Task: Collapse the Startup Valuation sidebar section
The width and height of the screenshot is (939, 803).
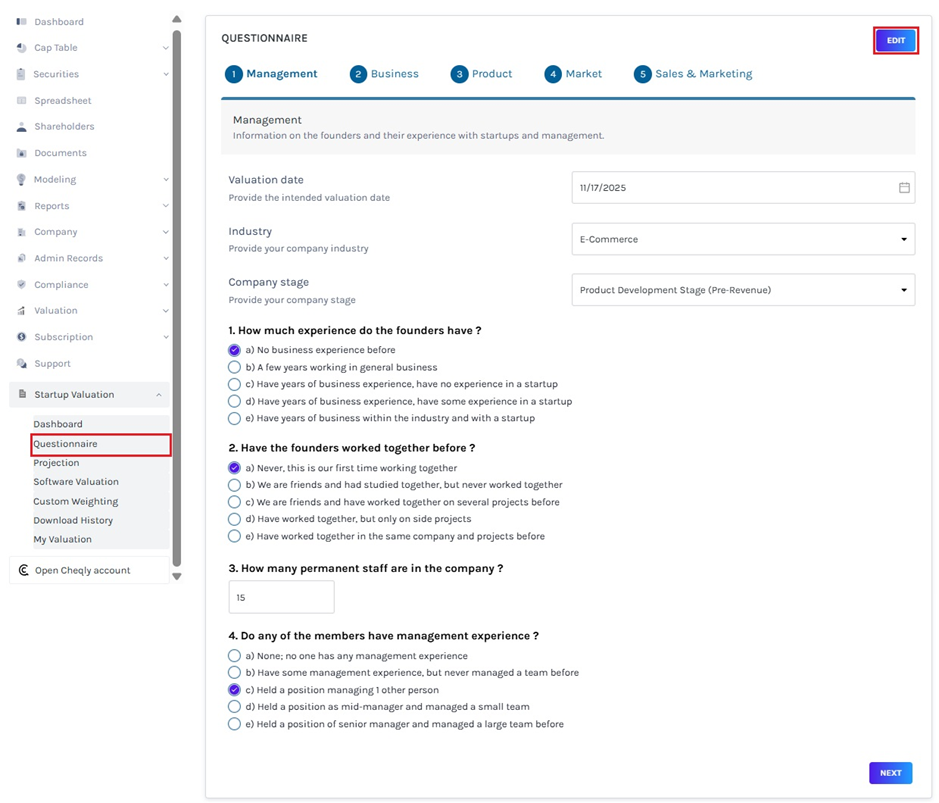Action: [x=159, y=395]
